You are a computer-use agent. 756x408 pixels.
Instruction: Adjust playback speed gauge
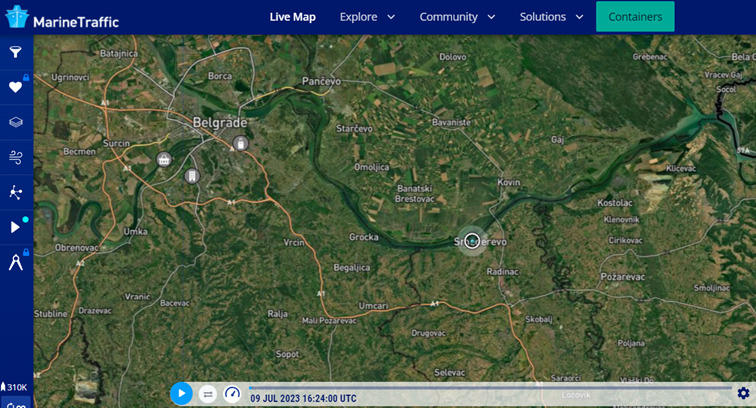tap(232, 394)
